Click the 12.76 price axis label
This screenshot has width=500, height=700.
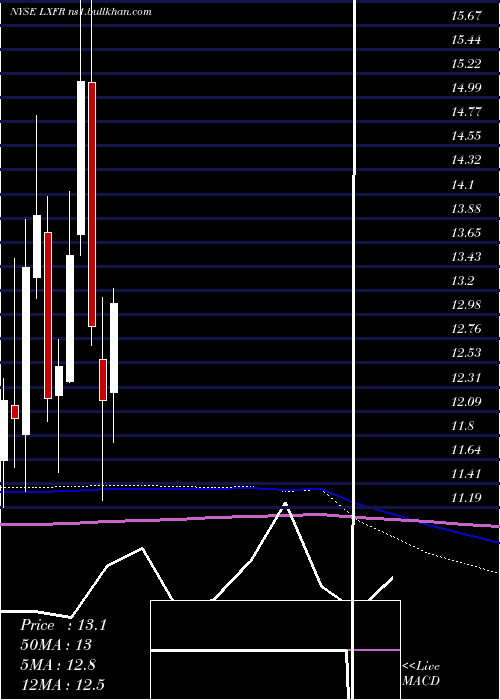pos(466,329)
